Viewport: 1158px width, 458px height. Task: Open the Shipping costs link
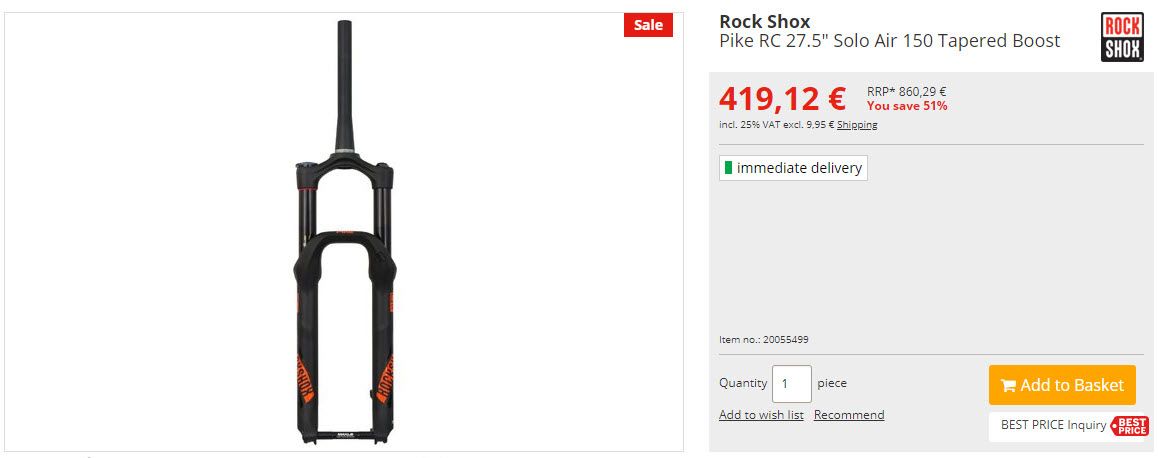[857, 125]
